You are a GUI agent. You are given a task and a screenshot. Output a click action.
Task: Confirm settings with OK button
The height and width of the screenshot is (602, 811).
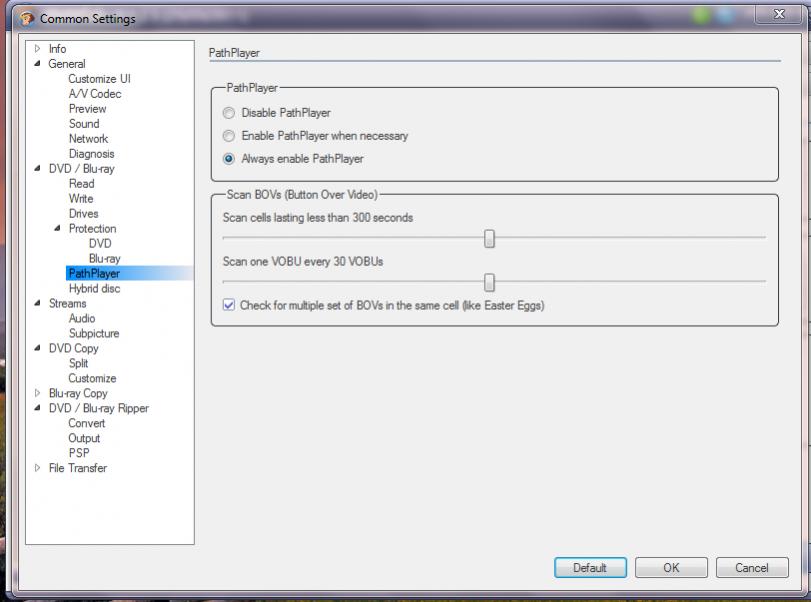point(671,567)
